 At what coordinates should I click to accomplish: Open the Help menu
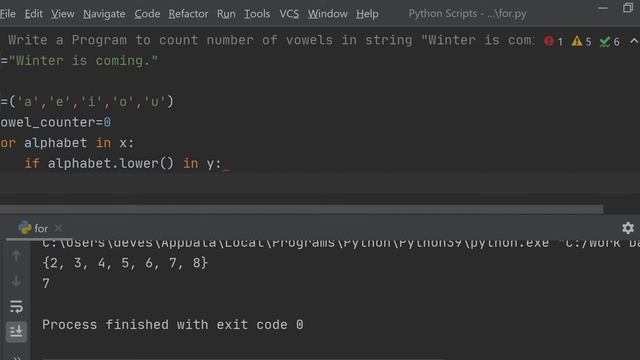click(367, 14)
